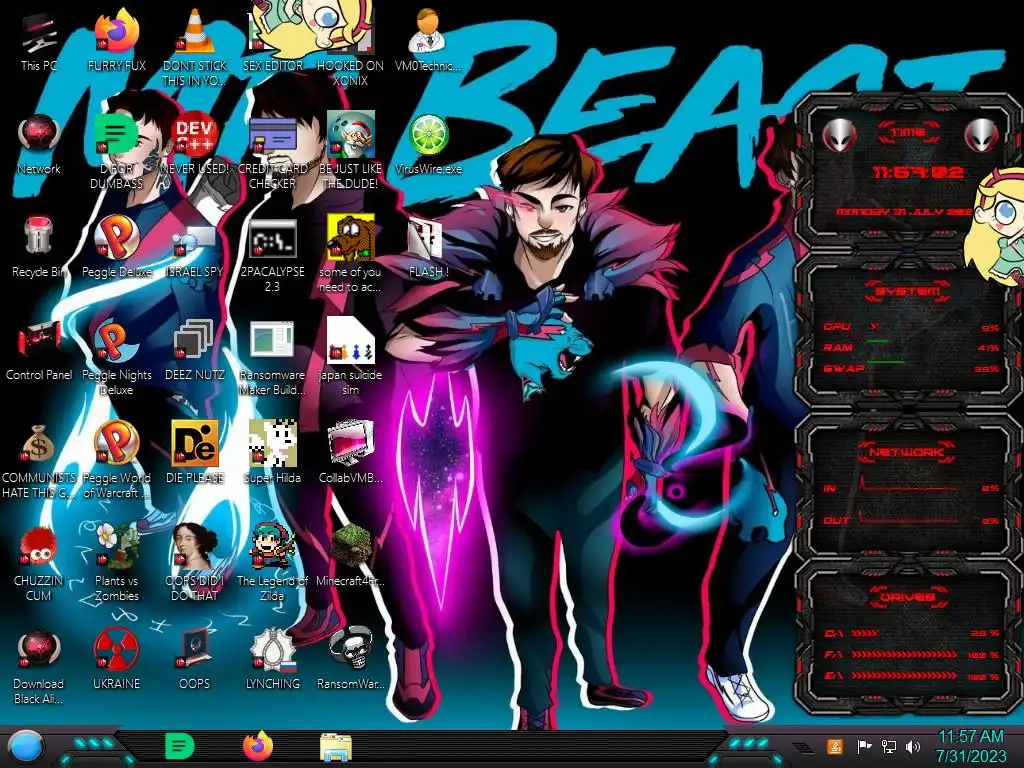
Task: Click the CPU usage row in widget
Action: coord(912,327)
